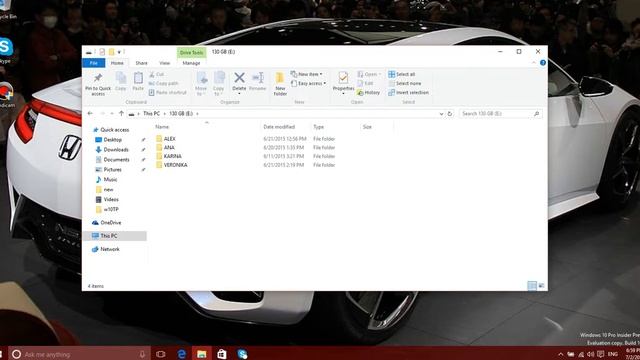Viewport: 640px width, 360px height.
Task: Open the Easy access dropdown
Action: point(308,83)
